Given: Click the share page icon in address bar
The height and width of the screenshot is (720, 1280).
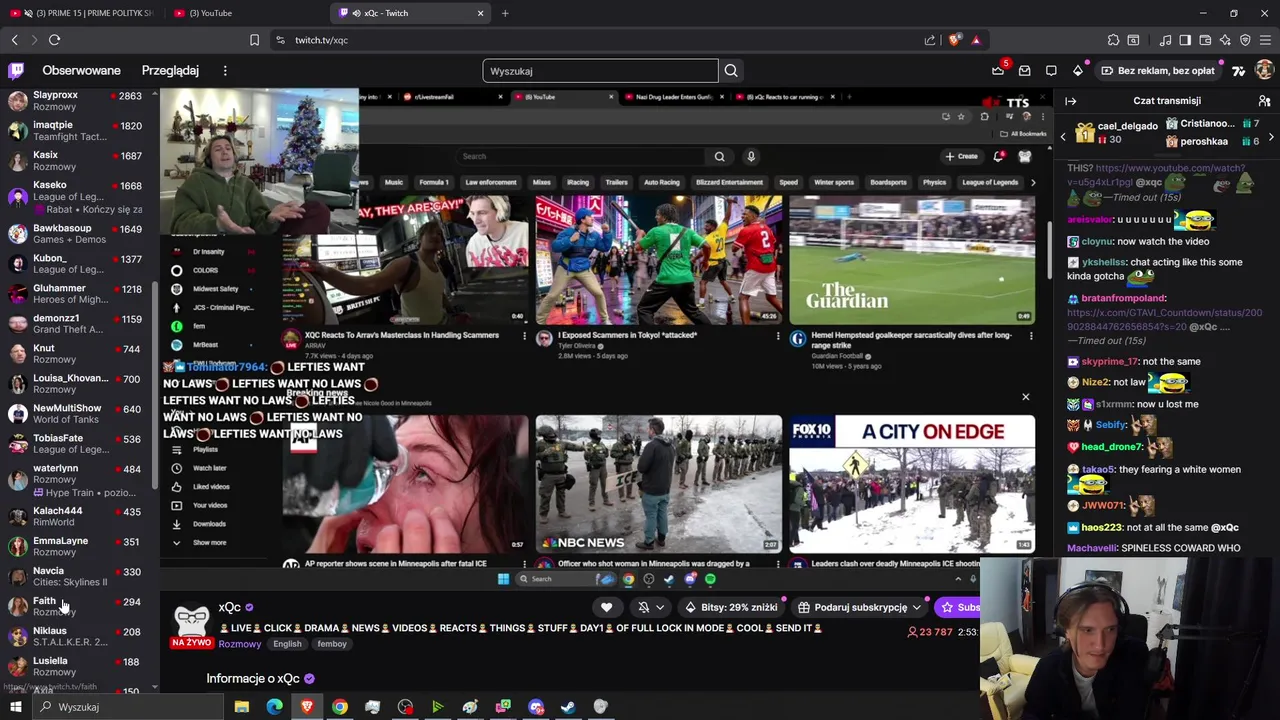Looking at the screenshot, I should [x=930, y=40].
